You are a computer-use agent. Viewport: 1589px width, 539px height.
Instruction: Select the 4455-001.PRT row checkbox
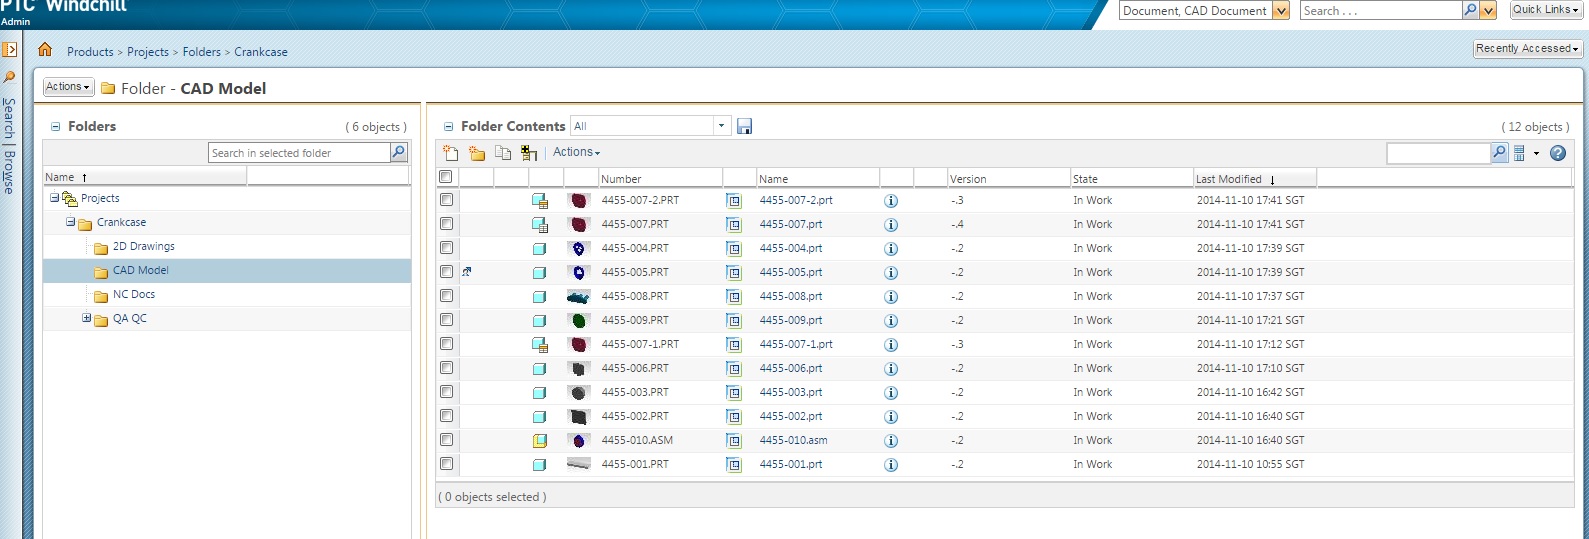tap(446, 464)
